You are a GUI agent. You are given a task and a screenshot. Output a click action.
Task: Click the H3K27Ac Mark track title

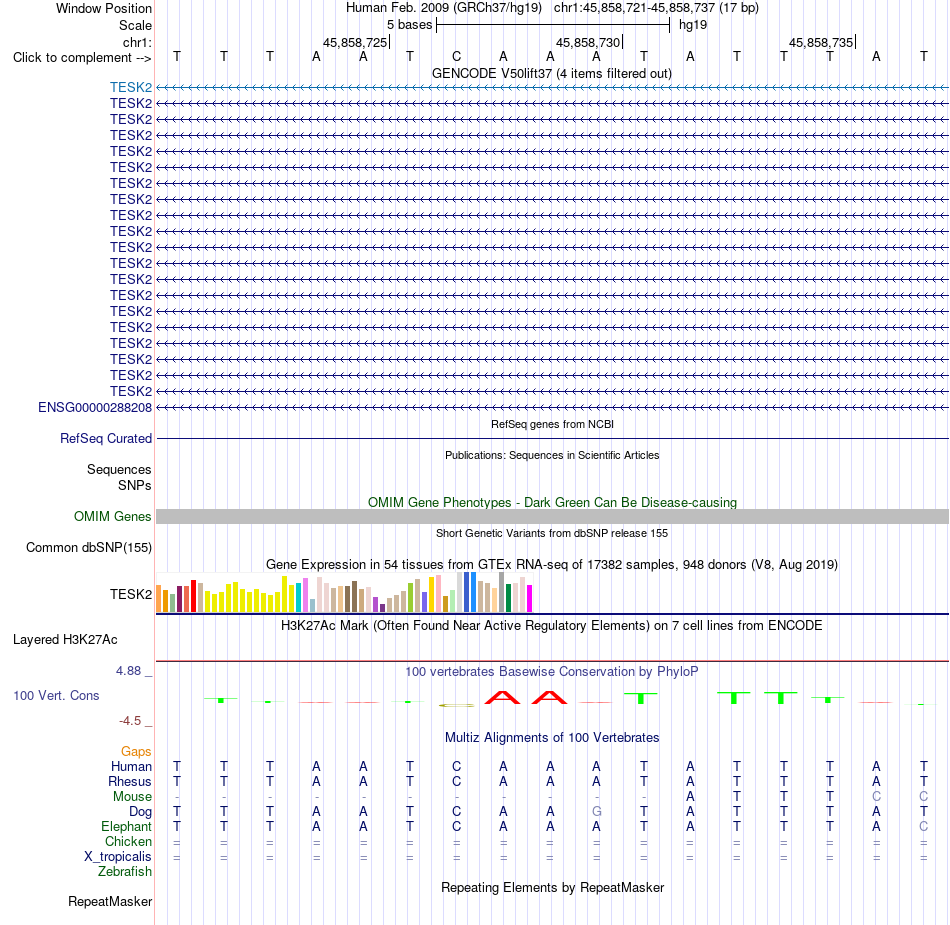pos(552,625)
